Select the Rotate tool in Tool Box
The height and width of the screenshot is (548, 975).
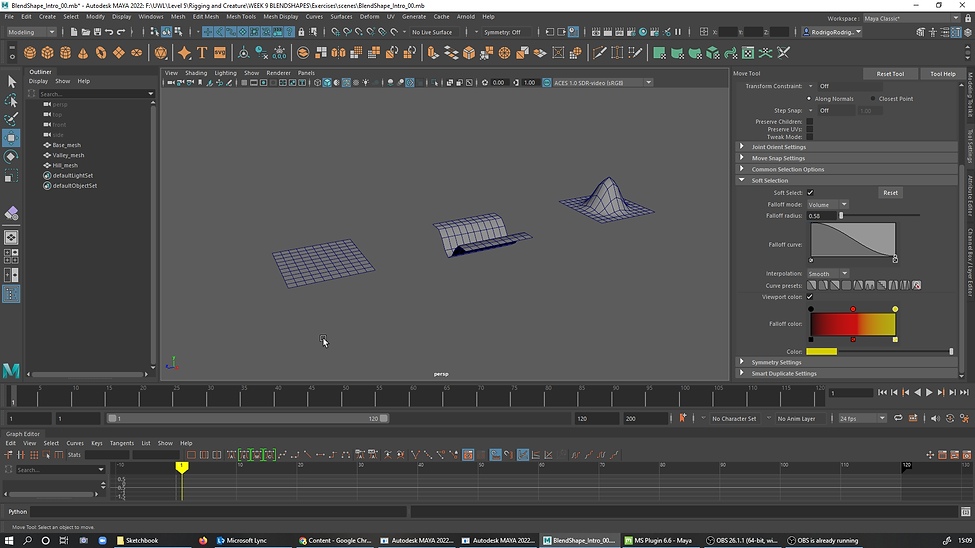point(11,157)
